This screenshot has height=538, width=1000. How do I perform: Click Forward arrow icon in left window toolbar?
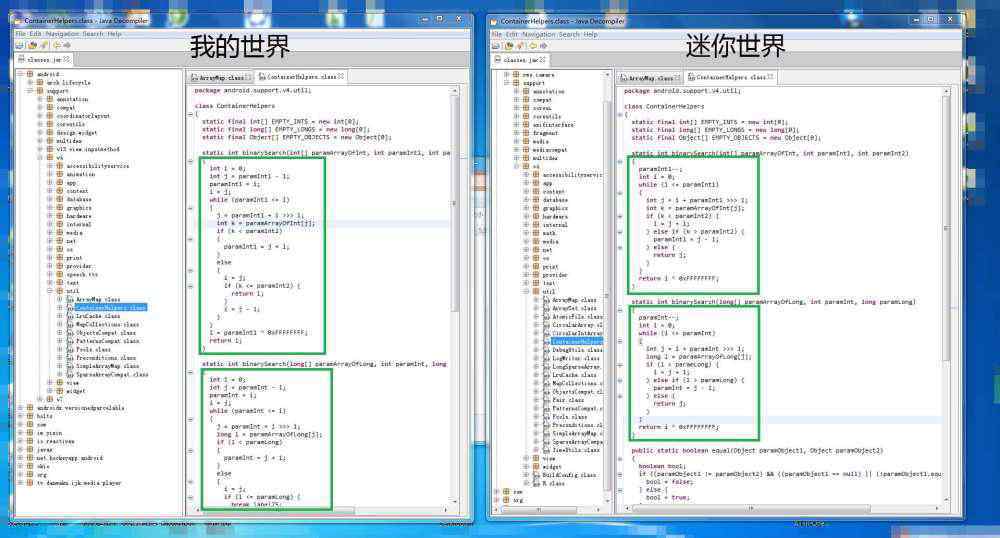(67, 45)
